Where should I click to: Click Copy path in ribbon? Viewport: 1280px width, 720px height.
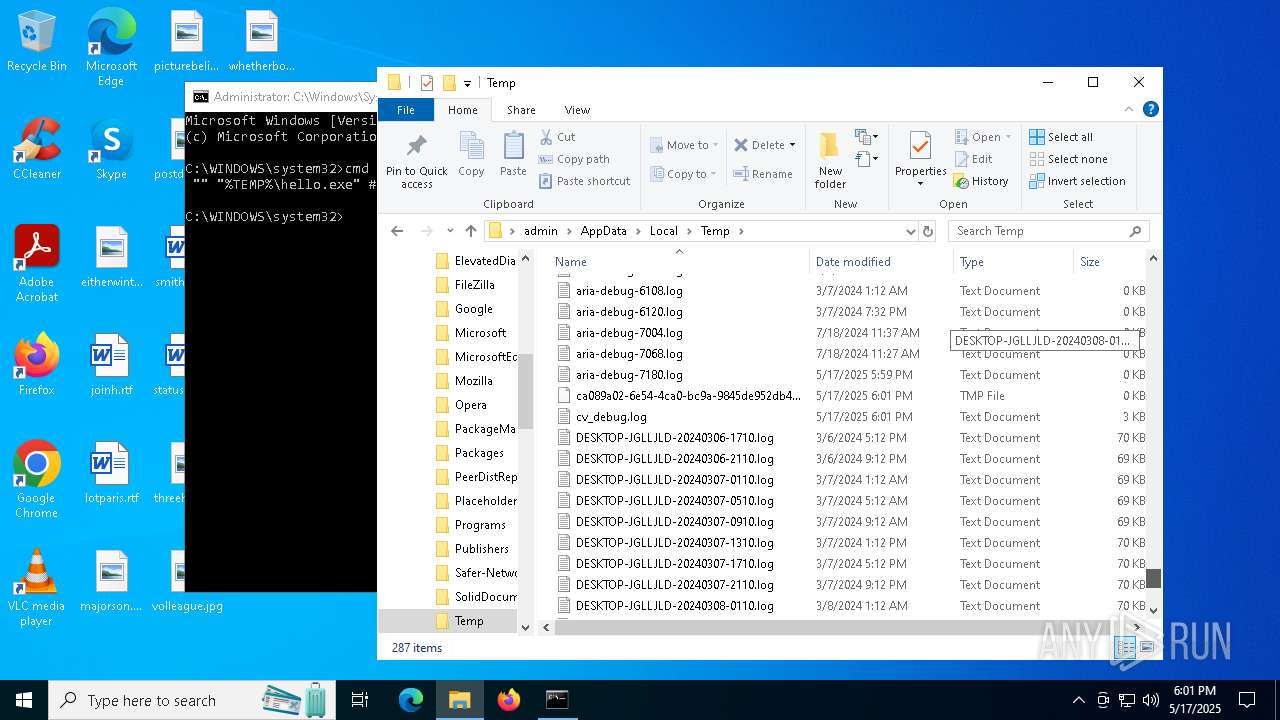574,159
